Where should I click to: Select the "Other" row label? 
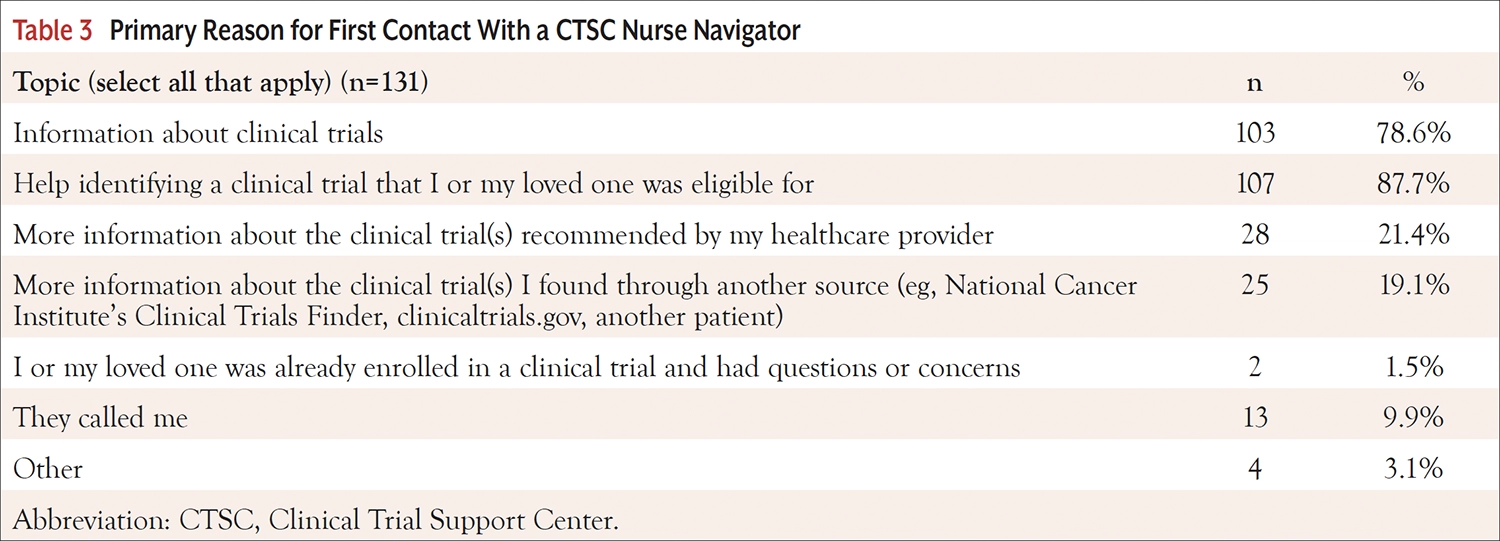48,467
